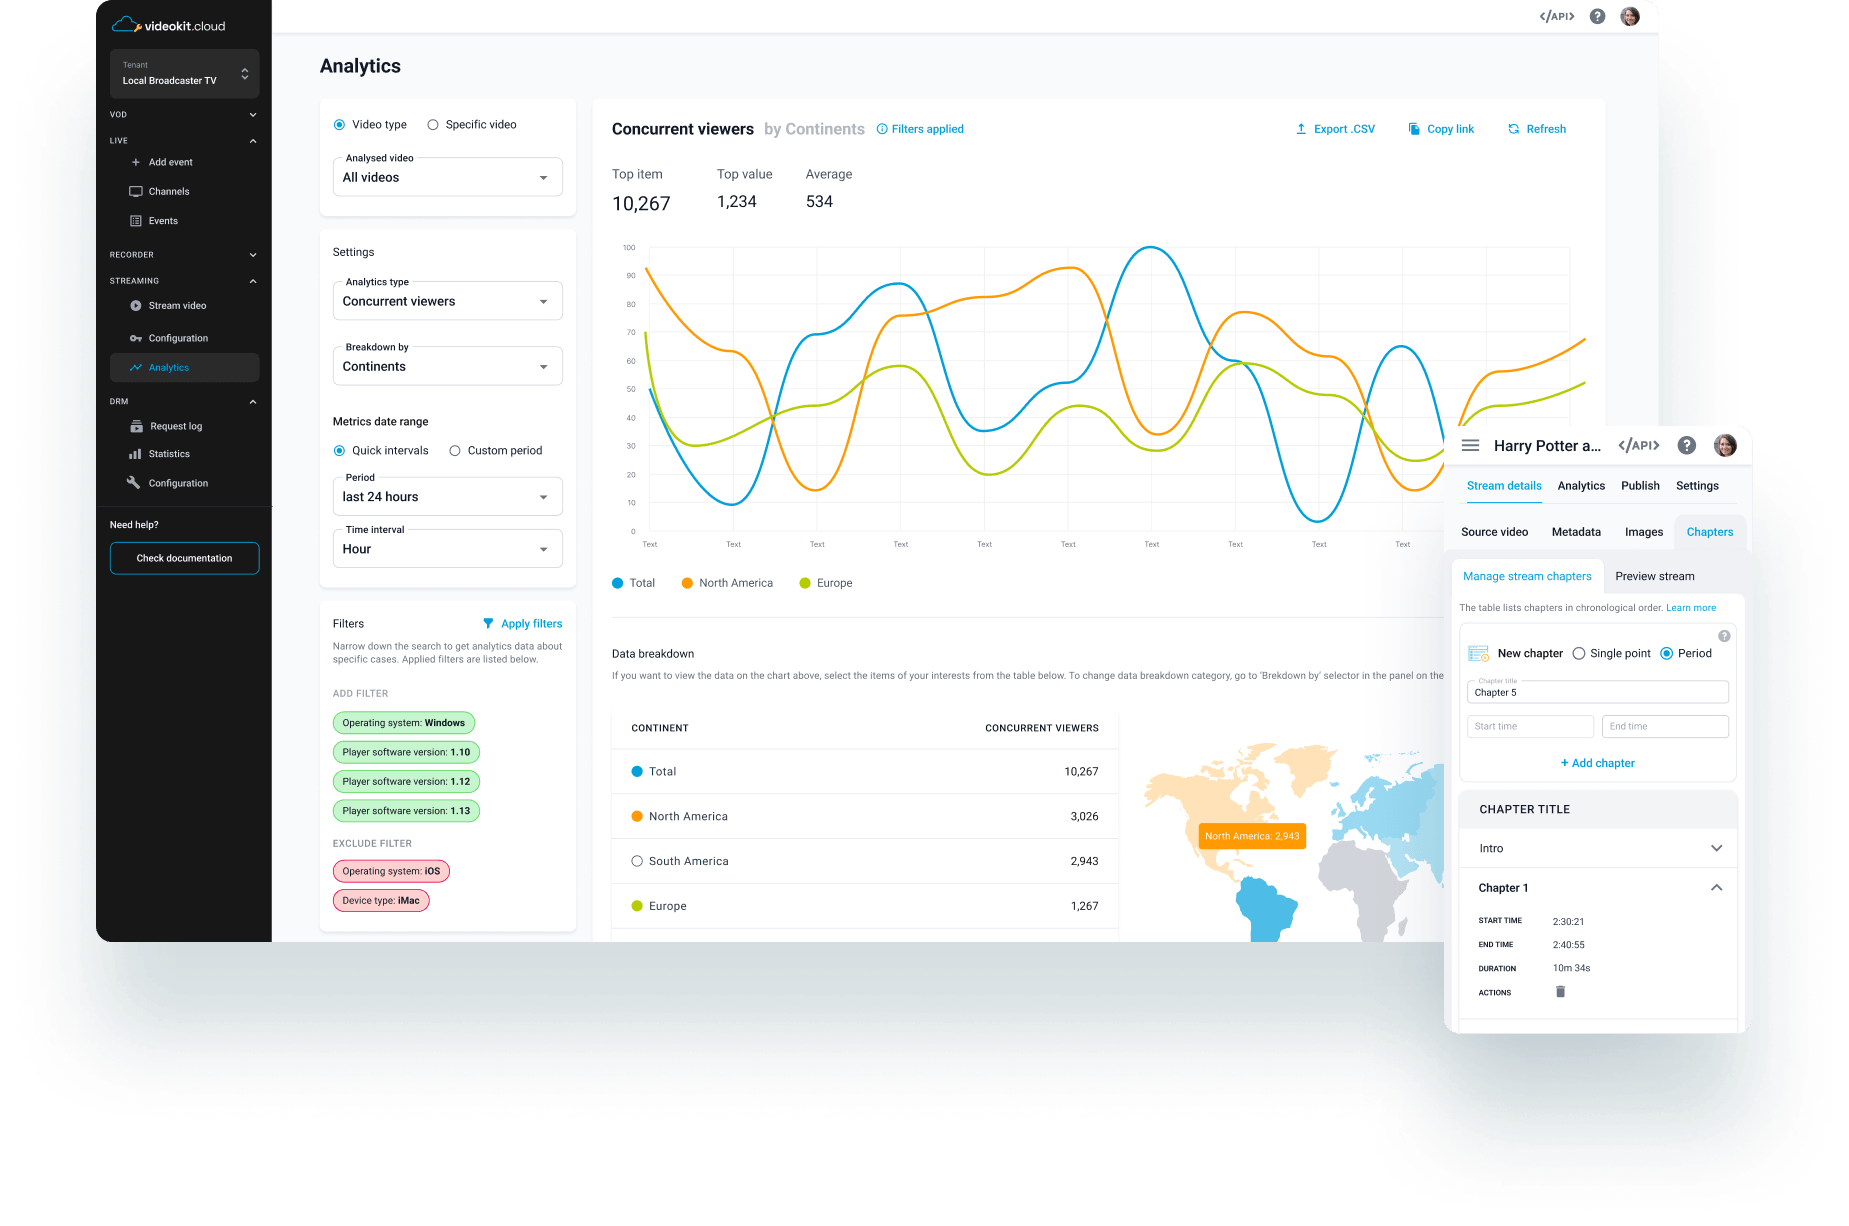Click the Add chapter link
Viewport: 1849px width, 1226px height.
(1597, 763)
